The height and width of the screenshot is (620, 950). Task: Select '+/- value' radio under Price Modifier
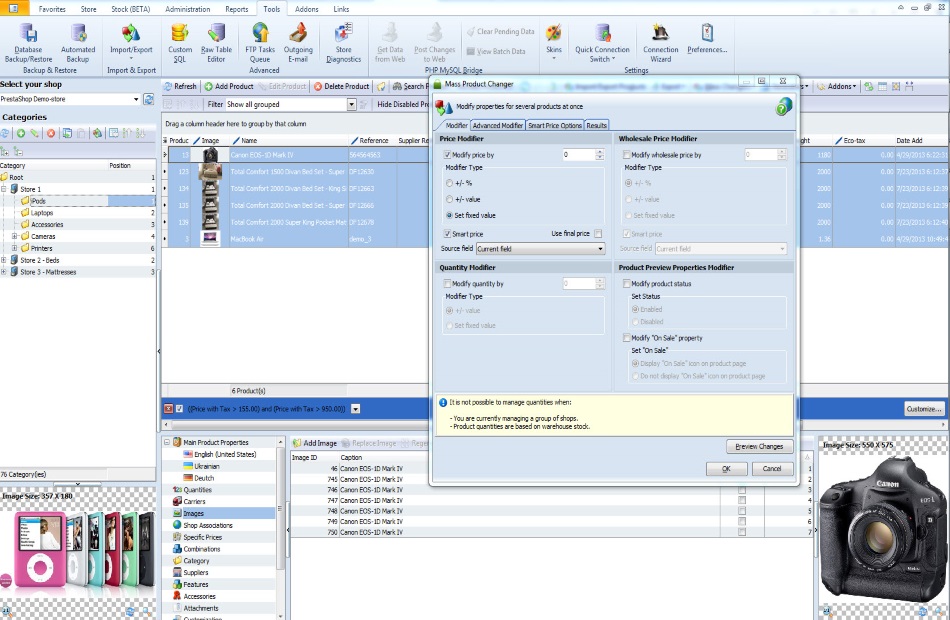coord(449,199)
